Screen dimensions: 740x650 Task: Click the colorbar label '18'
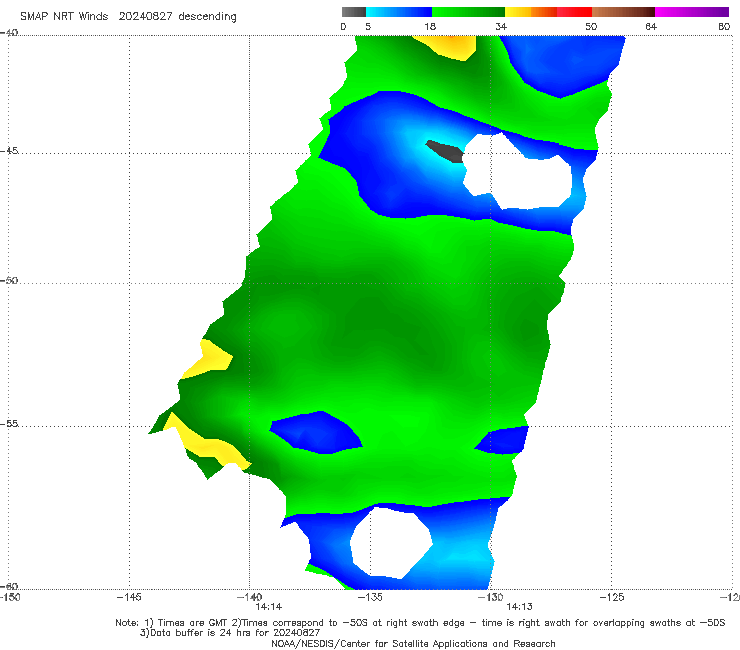tap(430, 26)
